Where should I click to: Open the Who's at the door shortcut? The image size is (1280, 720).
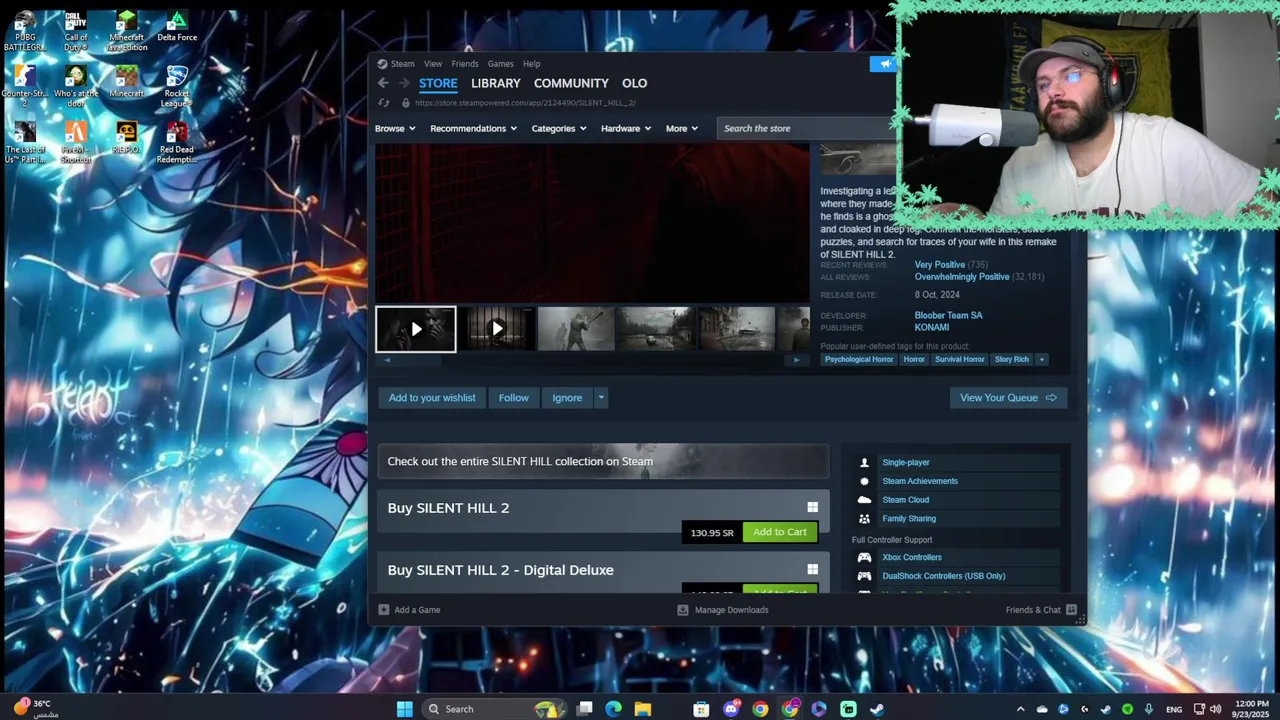76,87
